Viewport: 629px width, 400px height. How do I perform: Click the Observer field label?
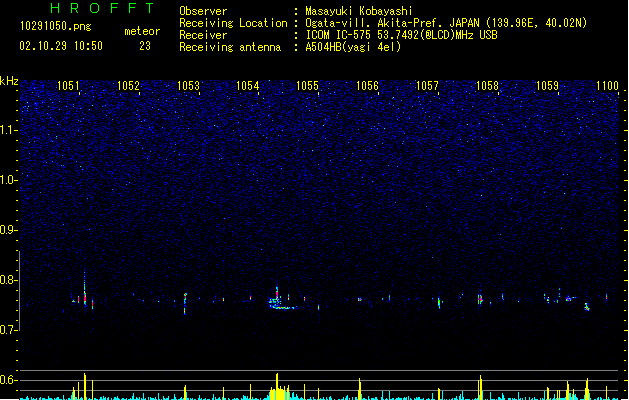point(203,11)
